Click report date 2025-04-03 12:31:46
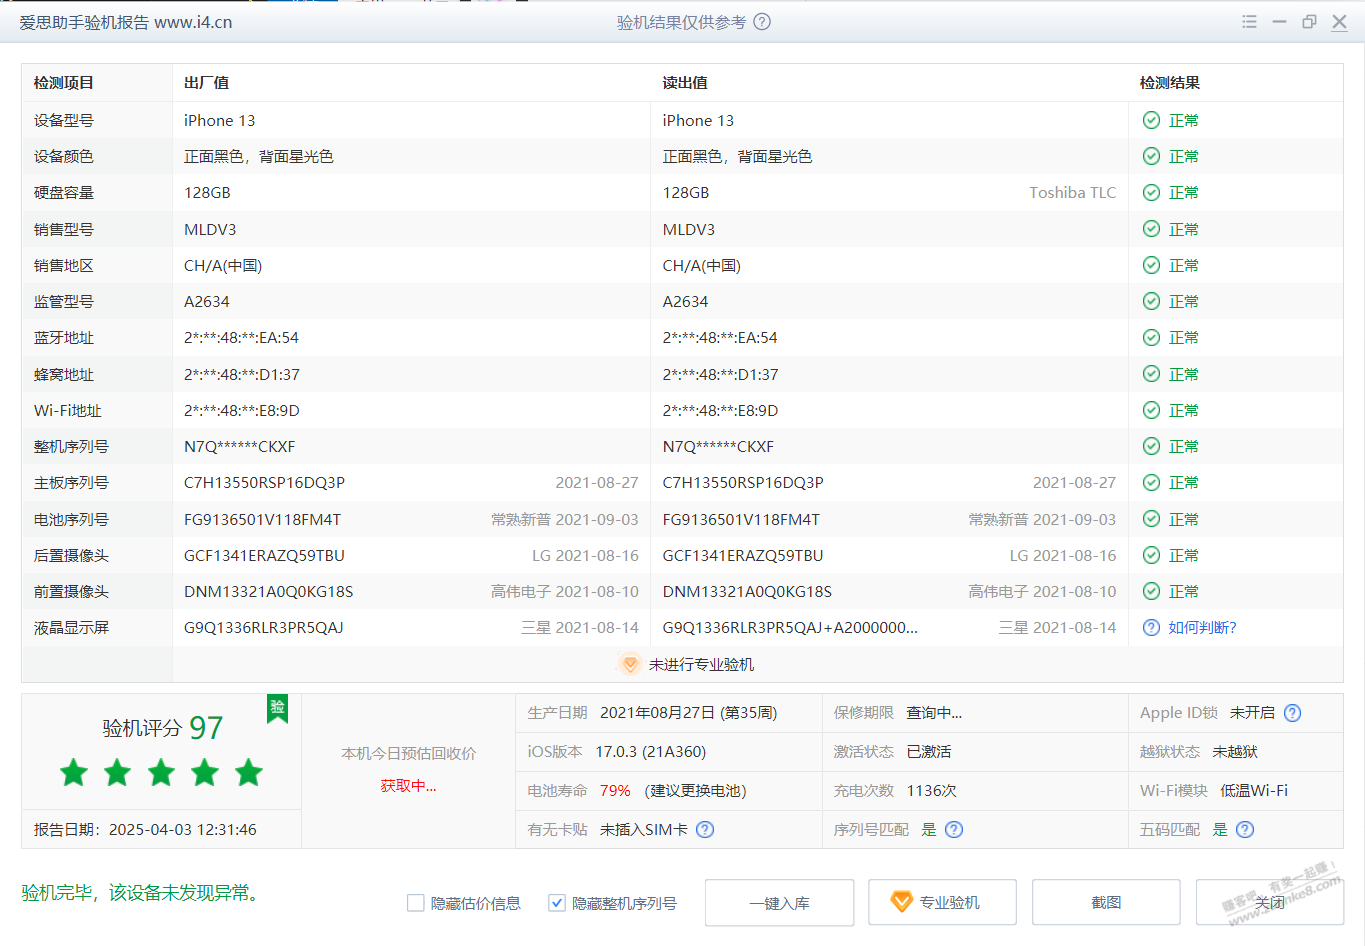The image size is (1365, 946). click(x=183, y=829)
